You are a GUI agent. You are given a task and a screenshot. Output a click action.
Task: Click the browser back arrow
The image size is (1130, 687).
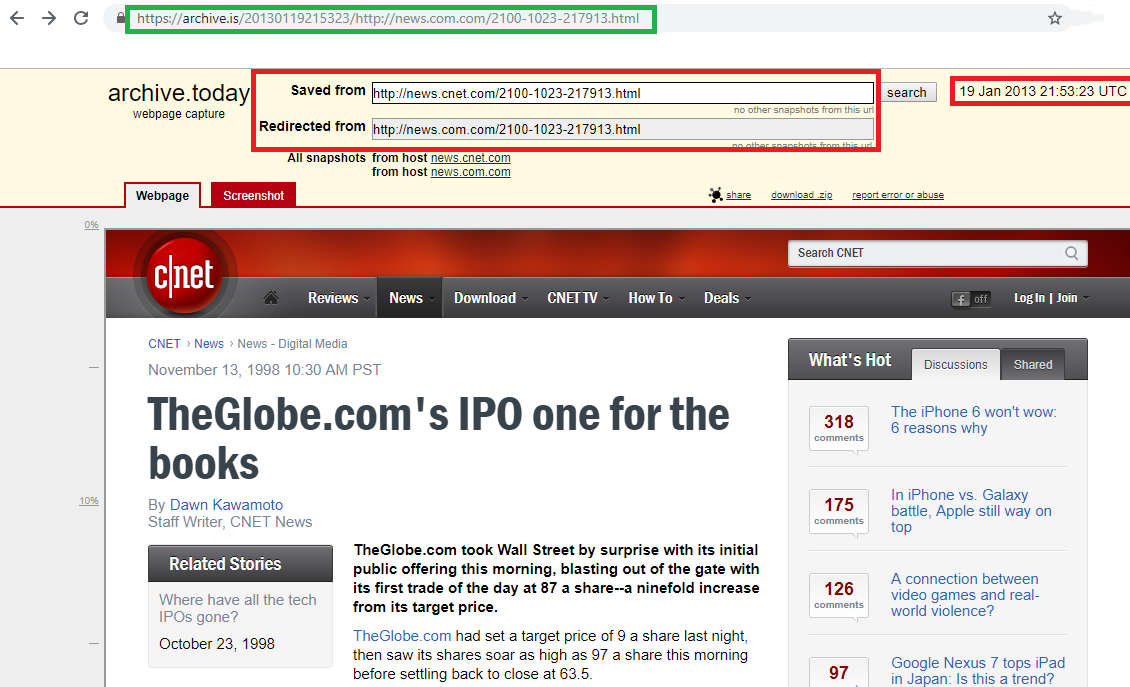click(x=17, y=18)
